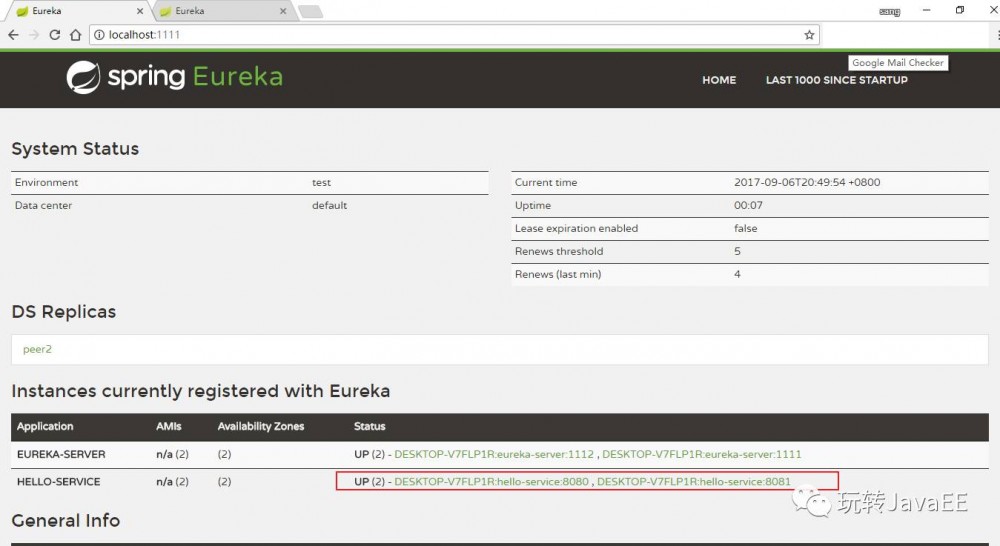Screen dimensions: 1000x546
Task: Click the browser back arrow
Action: tap(13, 34)
